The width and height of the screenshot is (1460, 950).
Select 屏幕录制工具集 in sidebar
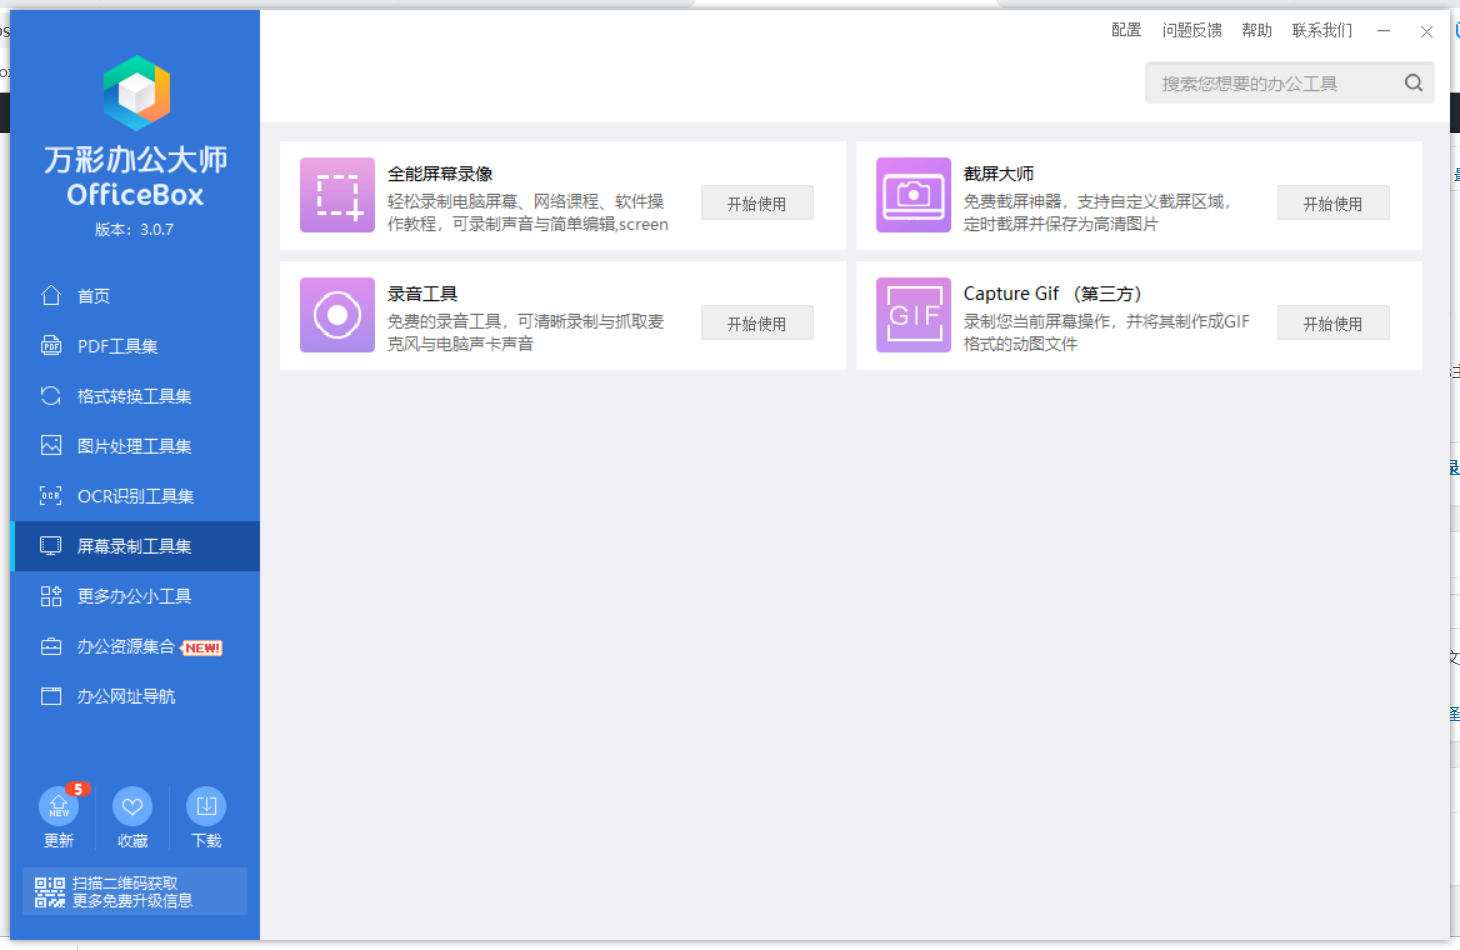pos(135,546)
